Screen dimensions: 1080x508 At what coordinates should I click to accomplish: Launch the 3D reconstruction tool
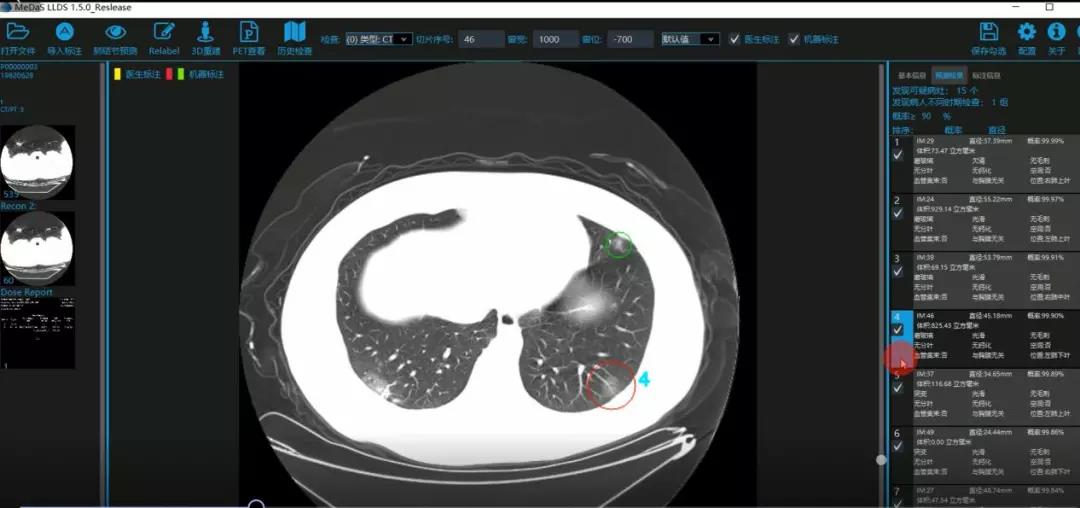click(x=207, y=32)
